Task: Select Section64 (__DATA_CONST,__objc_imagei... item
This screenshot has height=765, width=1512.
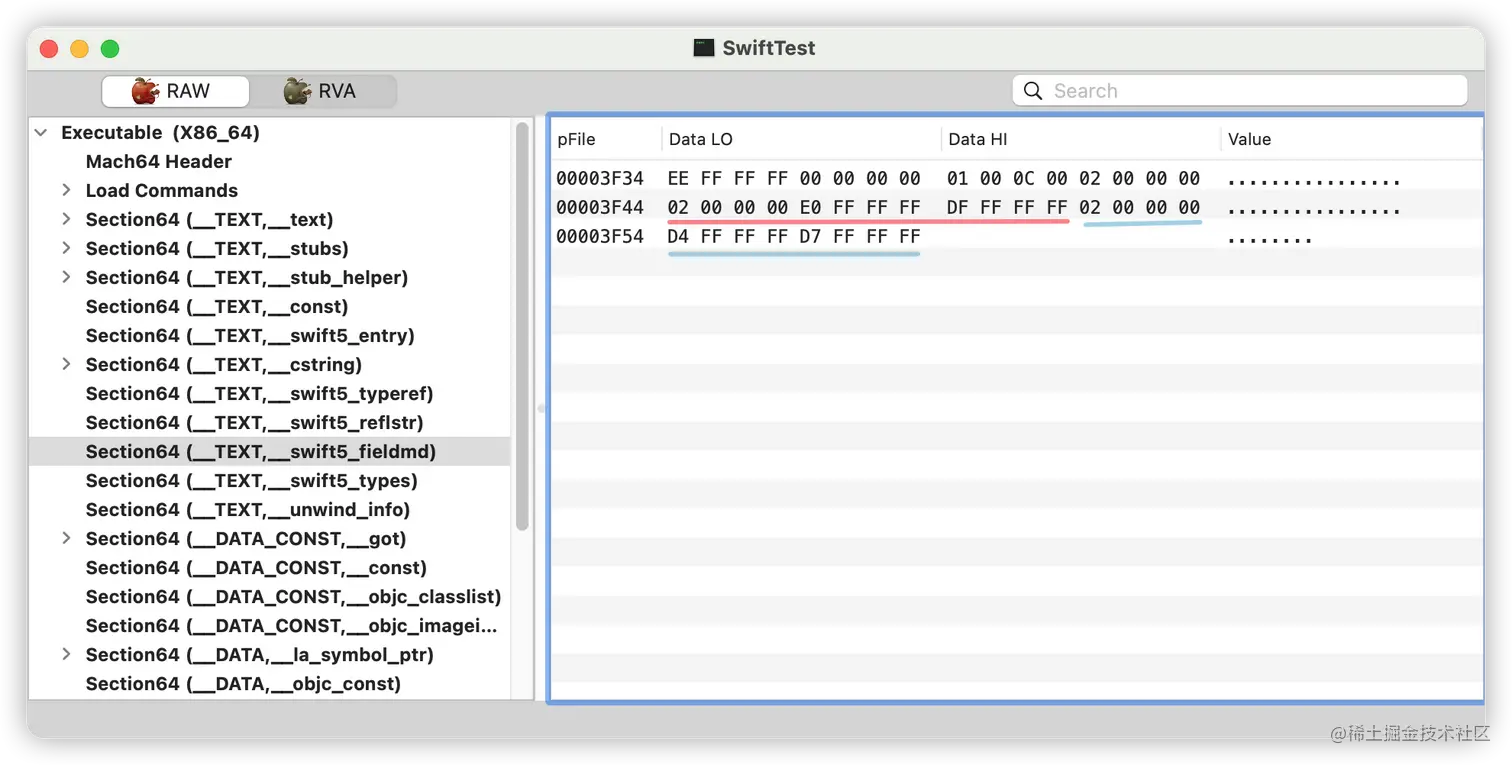Action: 291,625
